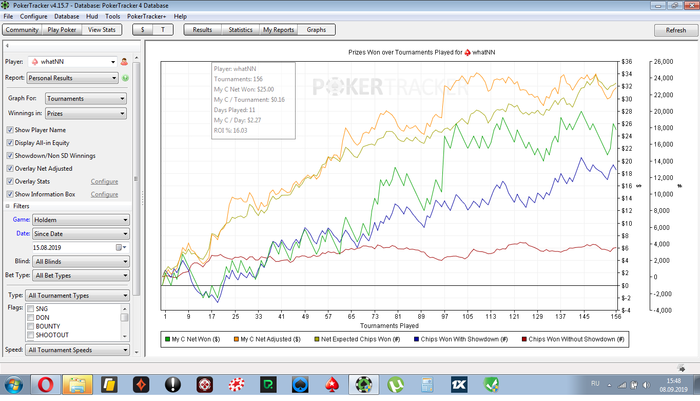Click the left panel vertical scrollbar
This screenshot has width=700, height=401.
(136, 179)
